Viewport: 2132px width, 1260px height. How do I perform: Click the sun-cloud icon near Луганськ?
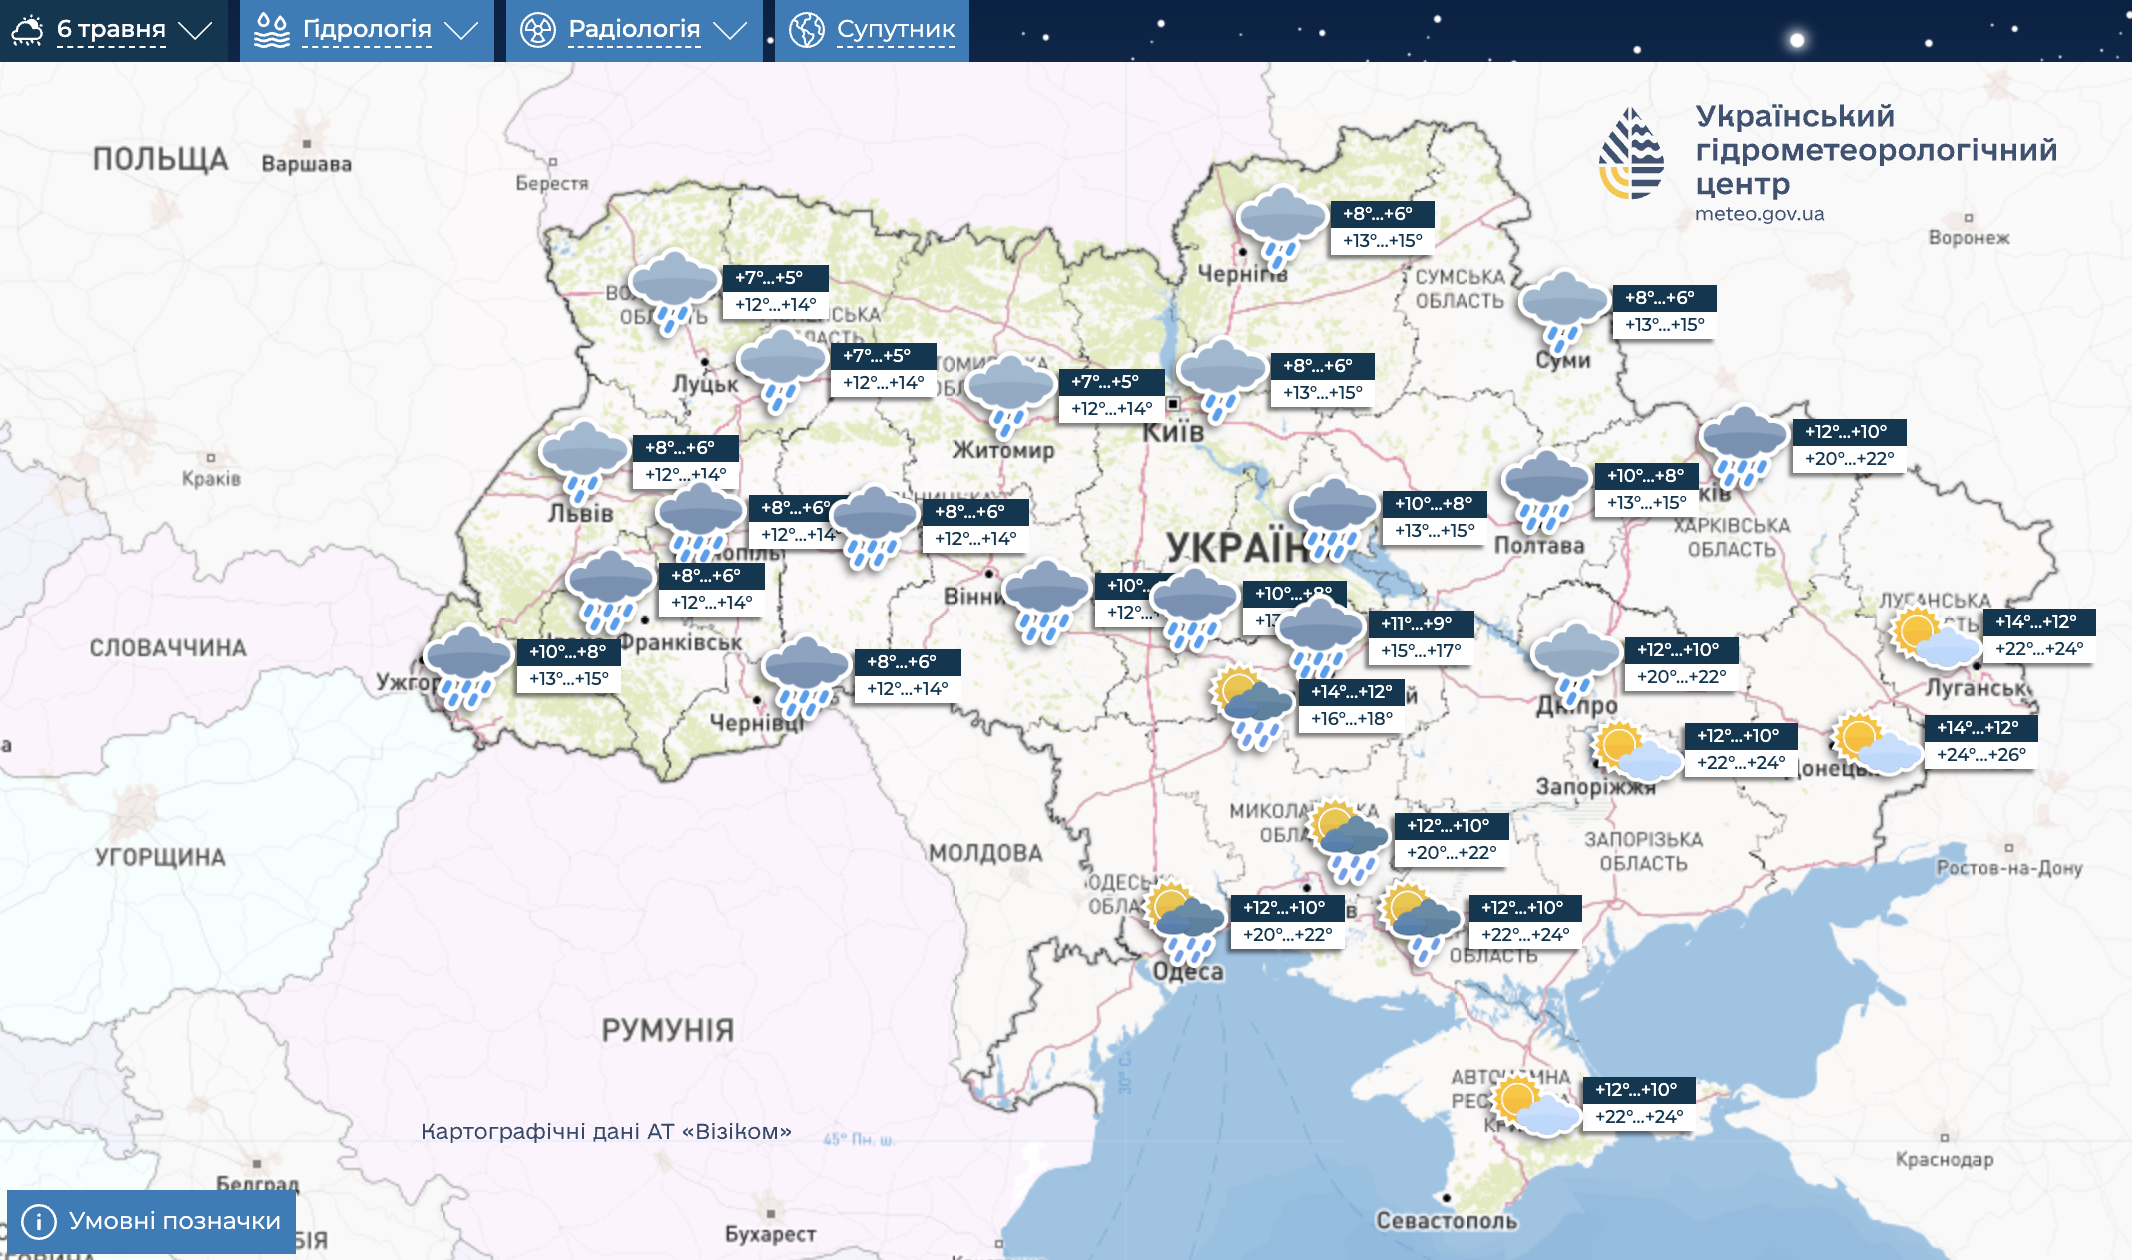click(x=1934, y=637)
